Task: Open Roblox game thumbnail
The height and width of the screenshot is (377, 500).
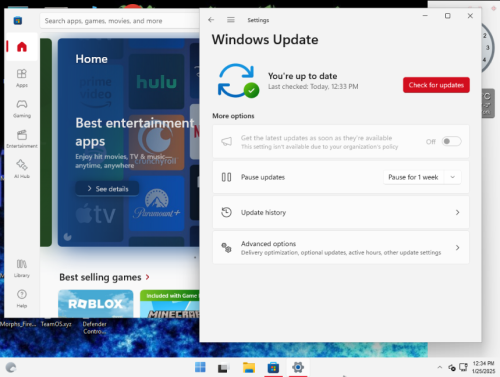Action: click(x=96, y=304)
